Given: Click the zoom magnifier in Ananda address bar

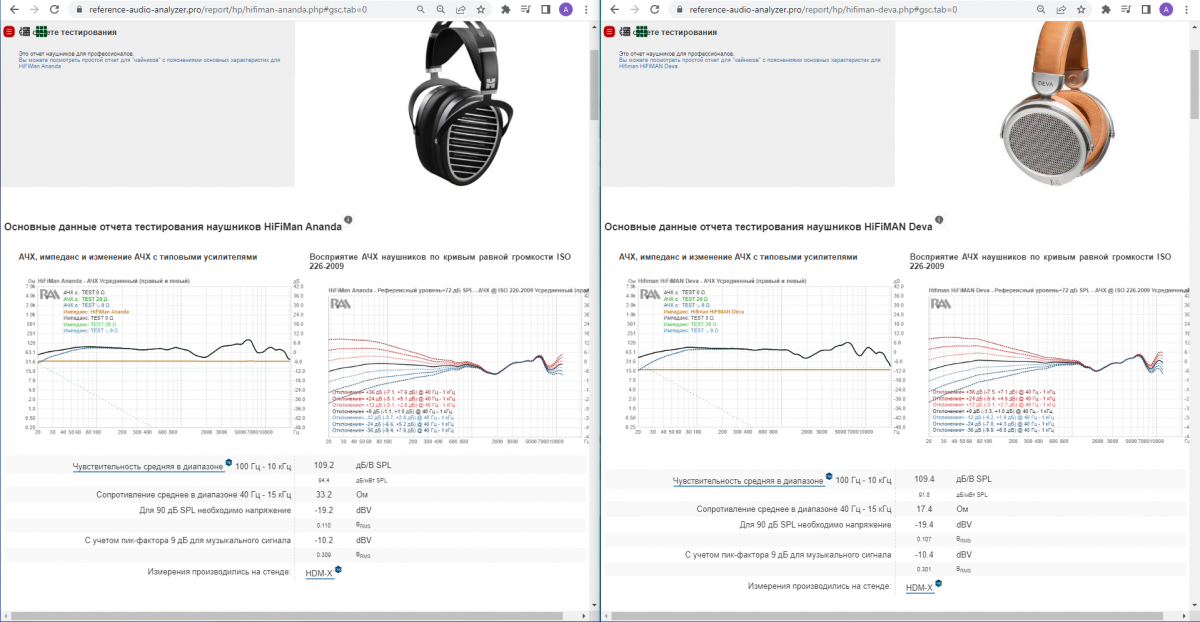Looking at the screenshot, I should pos(441,9).
